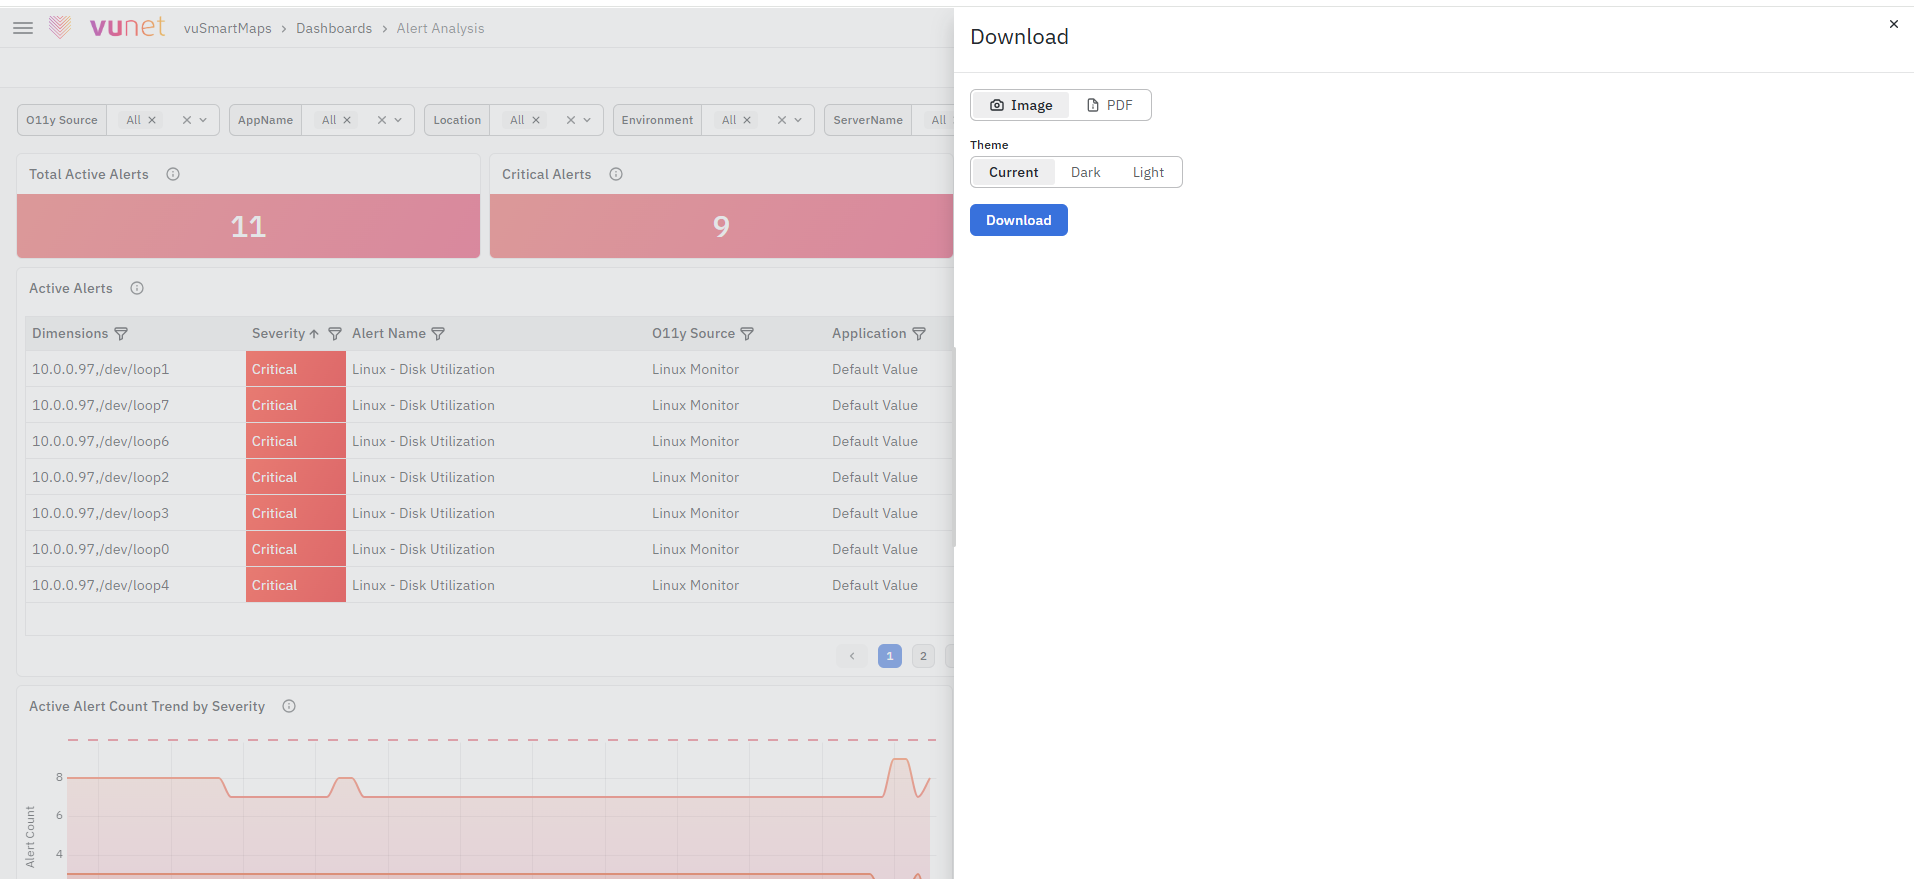The height and width of the screenshot is (879, 1914).
Task: Switch to the PDF export tab
Action: (x=1109, y=105)
